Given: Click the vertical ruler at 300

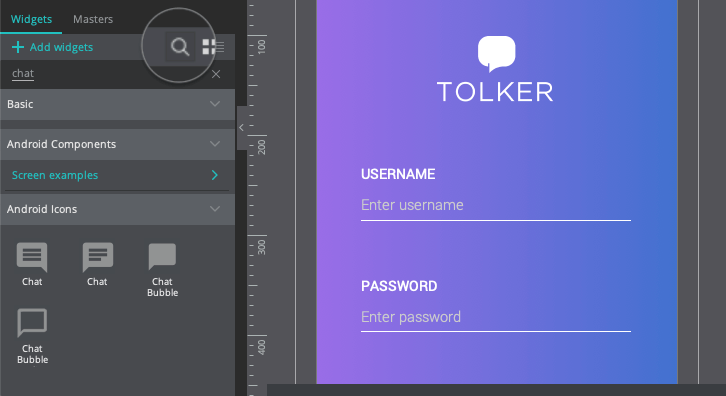Looking at the screenshot, I should [x=262, y=247].
